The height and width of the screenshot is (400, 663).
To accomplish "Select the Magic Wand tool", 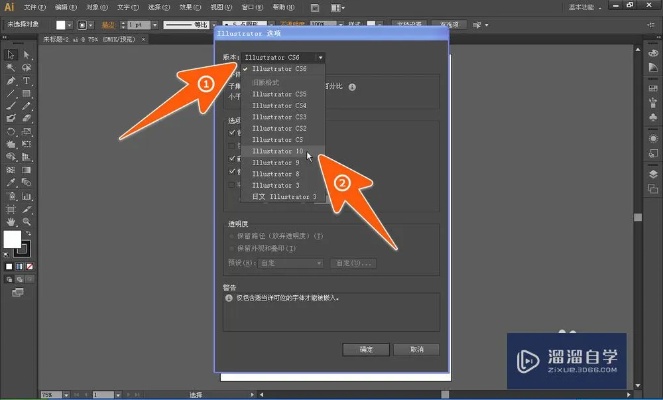I will pos(11,68).
